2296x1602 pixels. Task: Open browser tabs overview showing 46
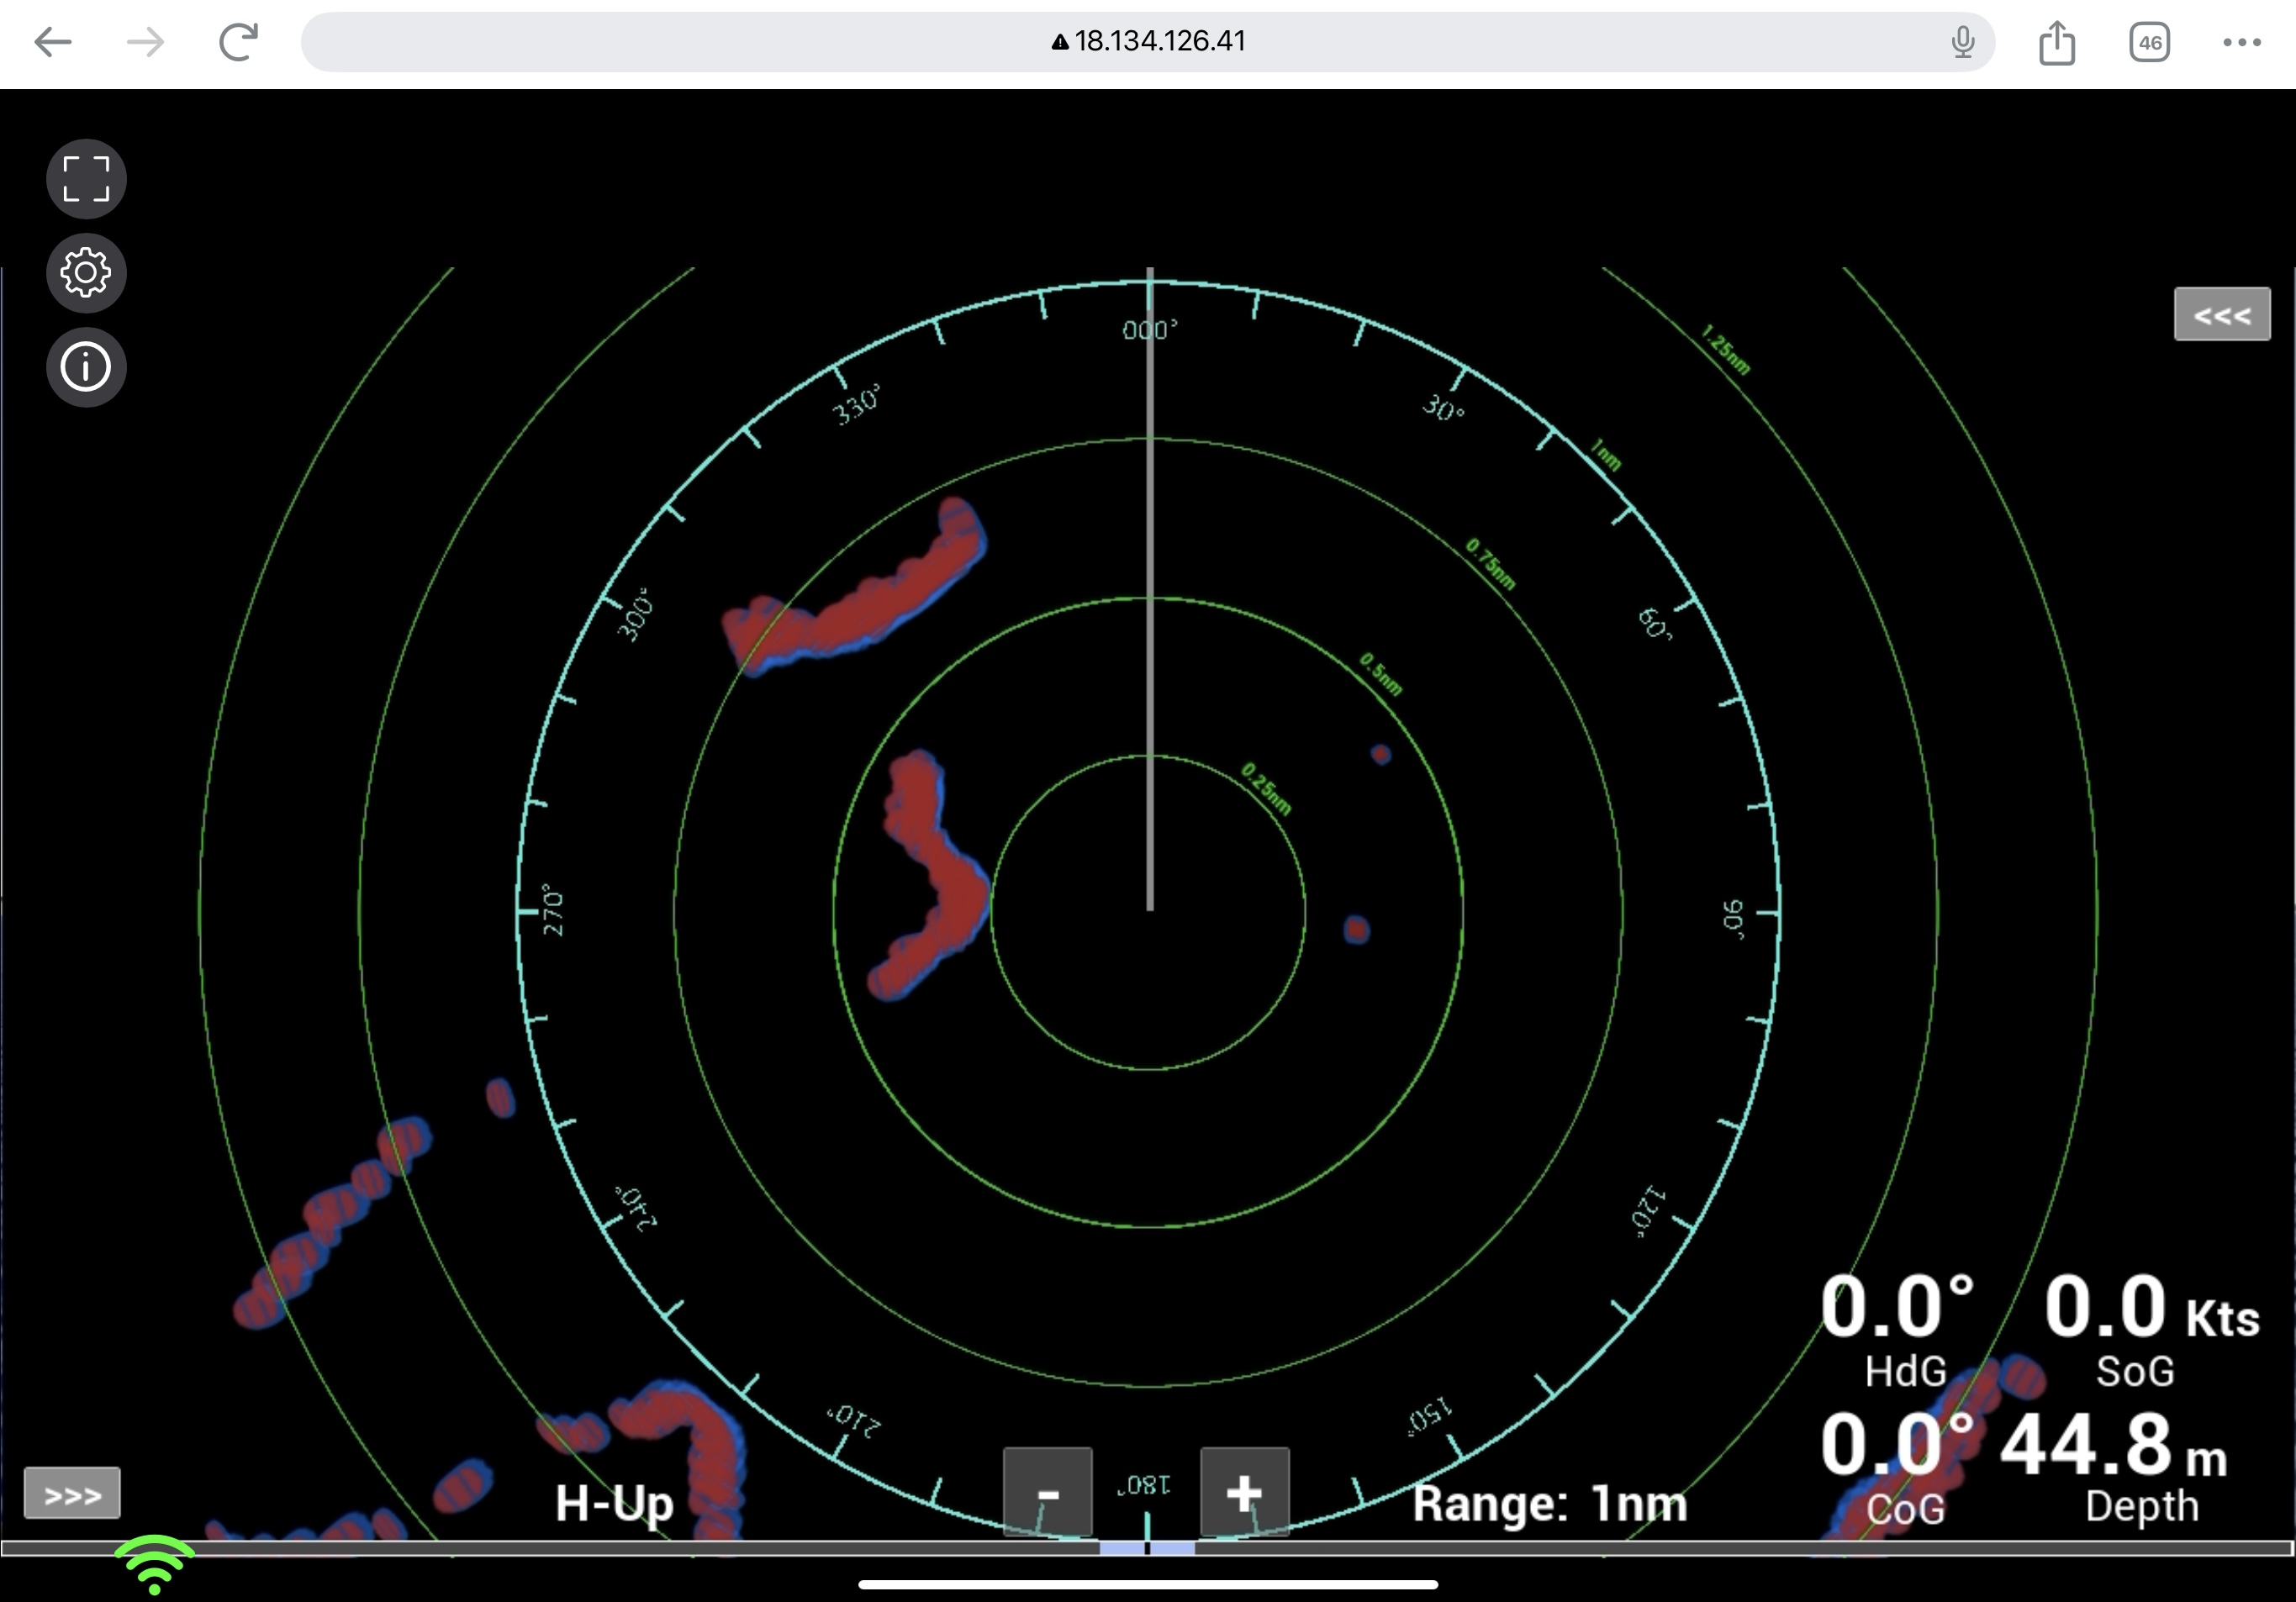(x=2149, y=42)
